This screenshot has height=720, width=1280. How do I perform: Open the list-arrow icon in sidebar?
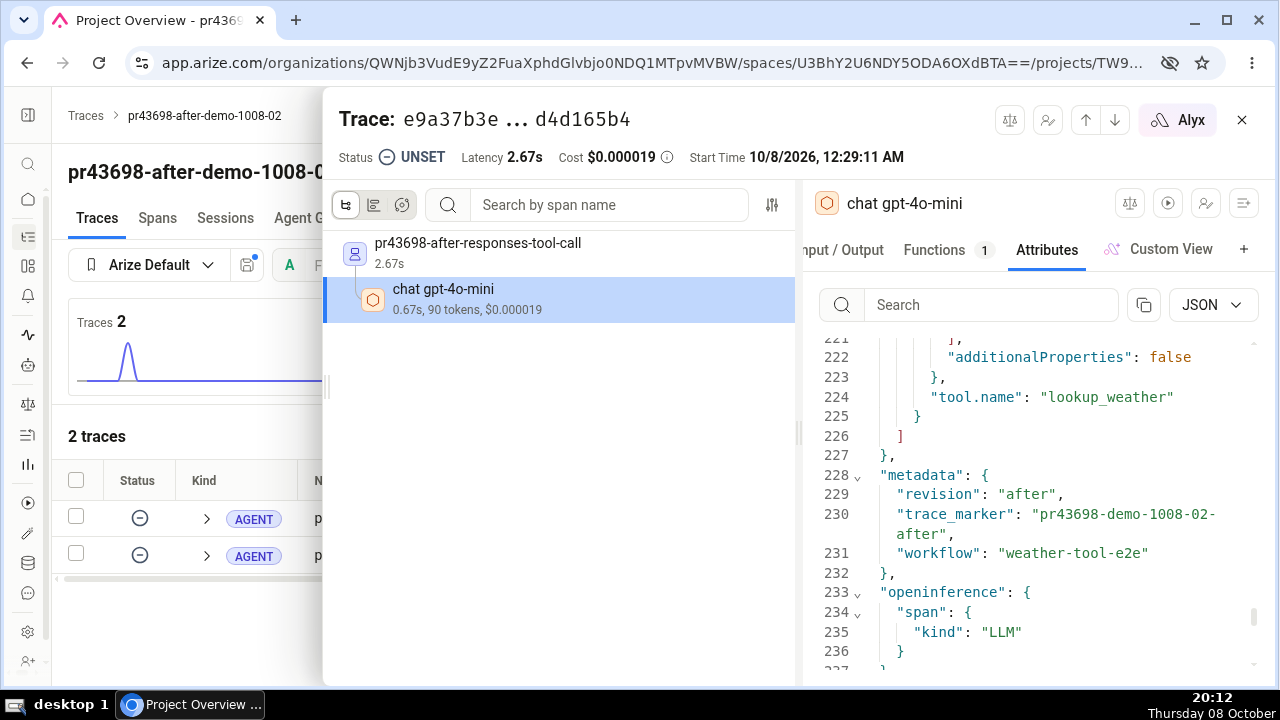[28, 435]
